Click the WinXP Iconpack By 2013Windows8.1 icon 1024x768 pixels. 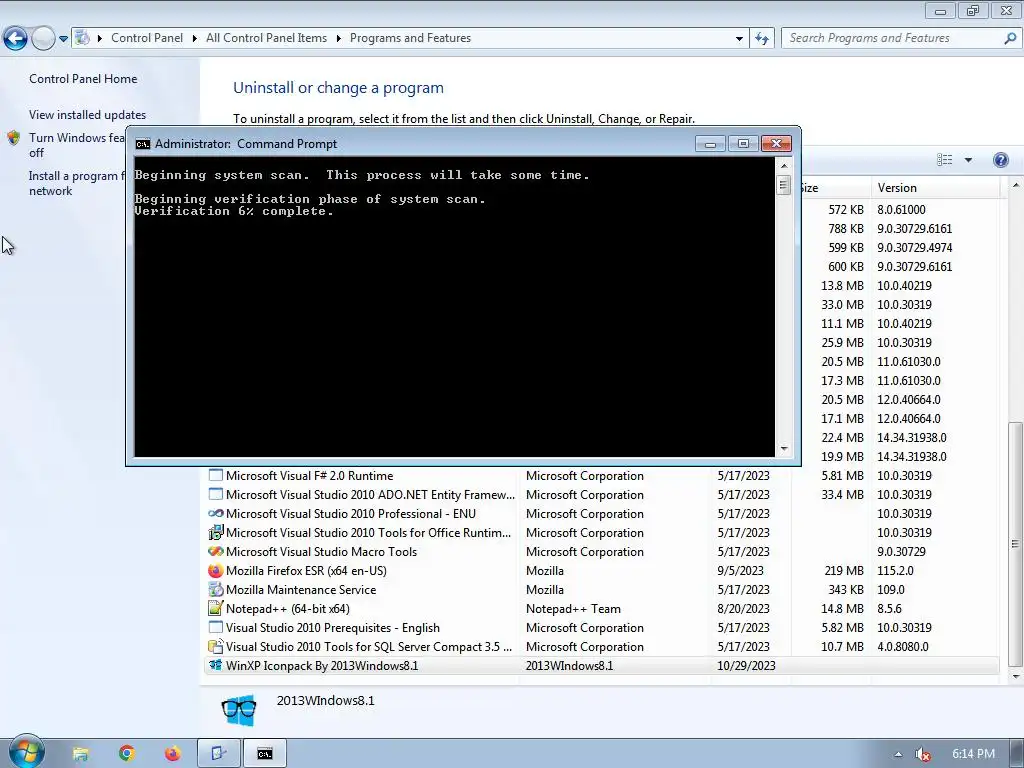pos(216,665)
